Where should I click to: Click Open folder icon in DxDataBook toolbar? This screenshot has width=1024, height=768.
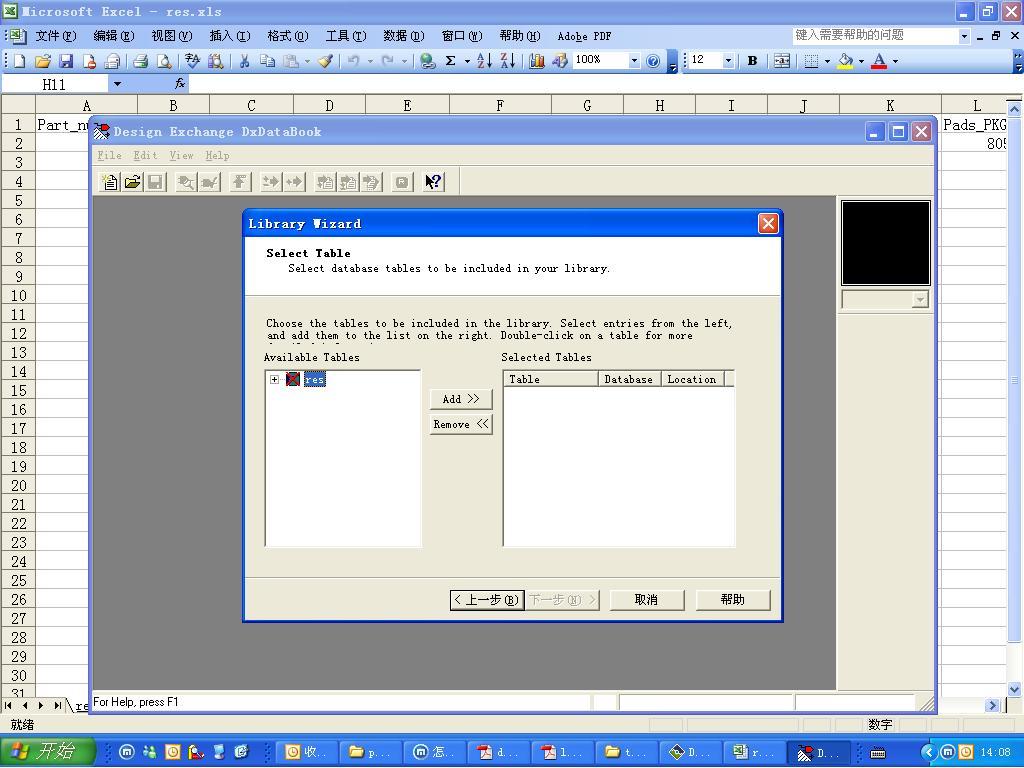coord(133,182)
